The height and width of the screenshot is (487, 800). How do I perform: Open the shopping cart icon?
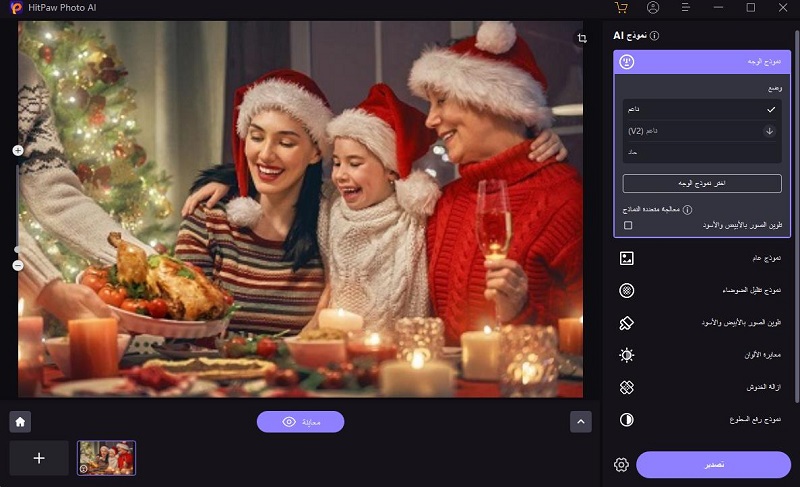point(621,8)
